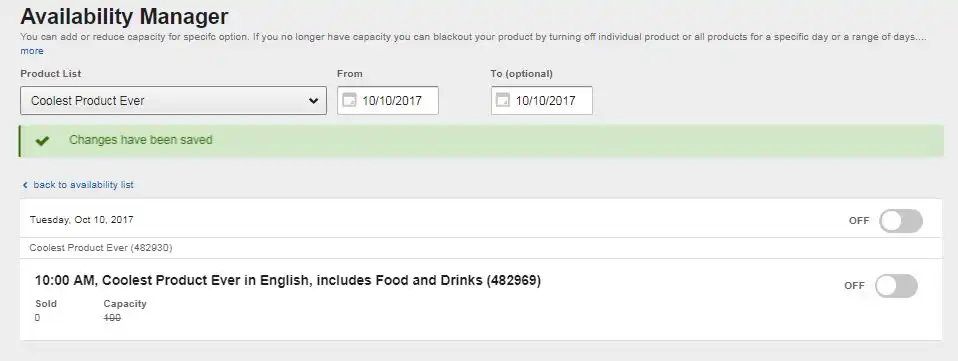Click the Coolest Product Ever (482930) row
The height and width of the screenshot is (361, 958).
[x=481, y=248]
